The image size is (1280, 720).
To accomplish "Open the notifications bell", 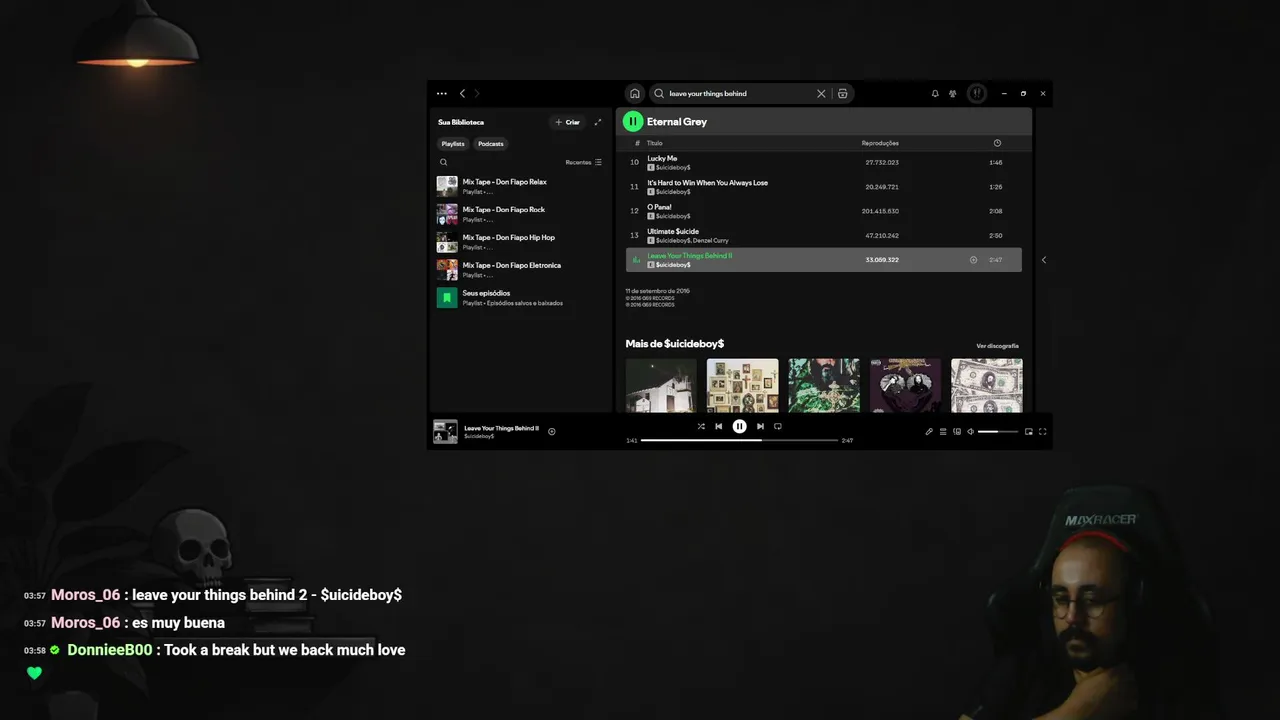I will point(935,93).
